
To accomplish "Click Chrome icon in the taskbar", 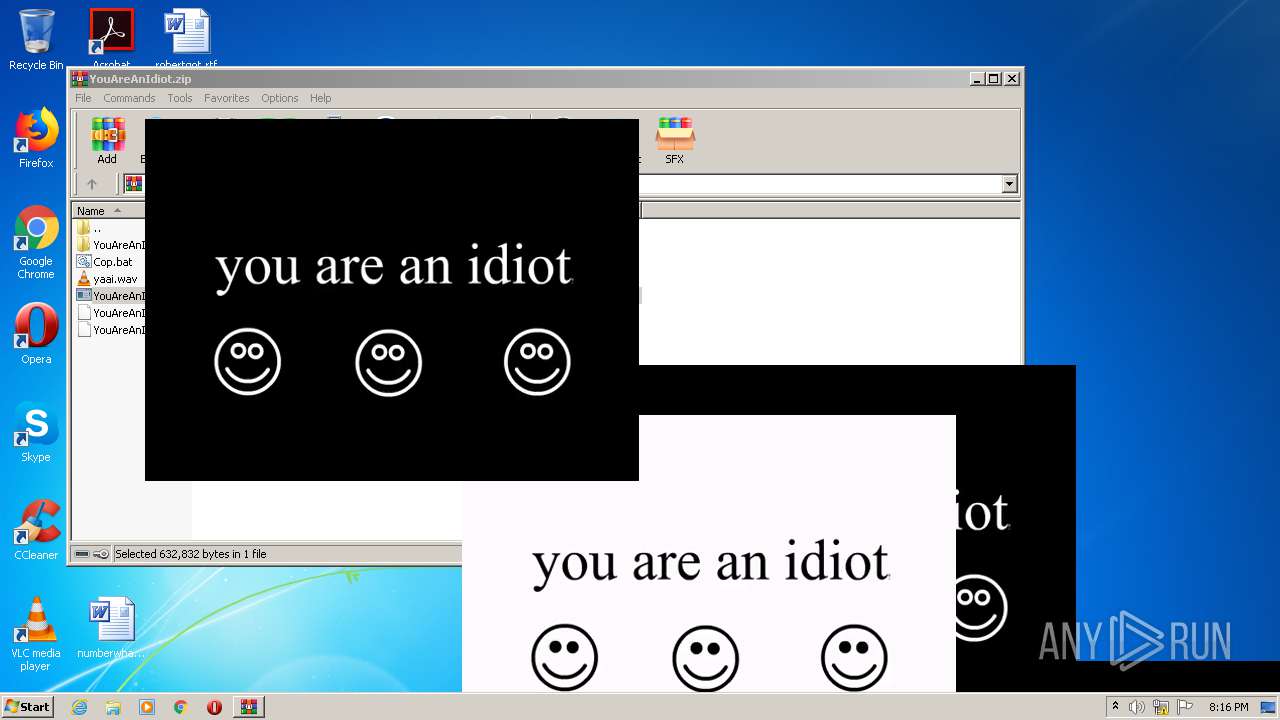I will click(181, 707).
